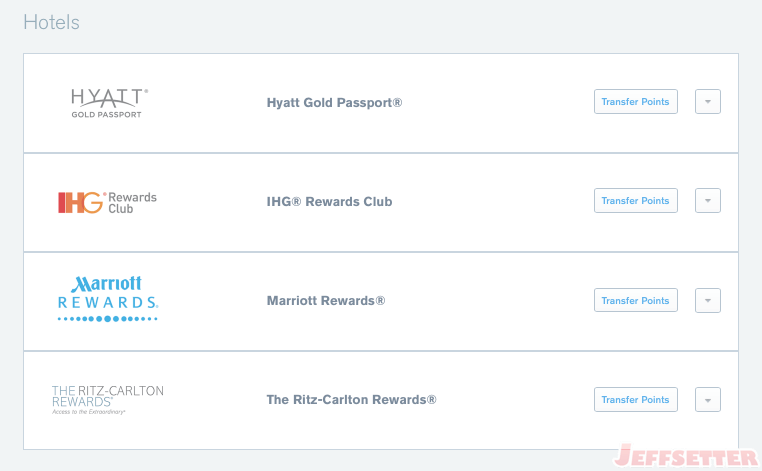Click the Marriott Rewards logo
Viewport: 762px width, 471px height.
(x=108, y=298)
